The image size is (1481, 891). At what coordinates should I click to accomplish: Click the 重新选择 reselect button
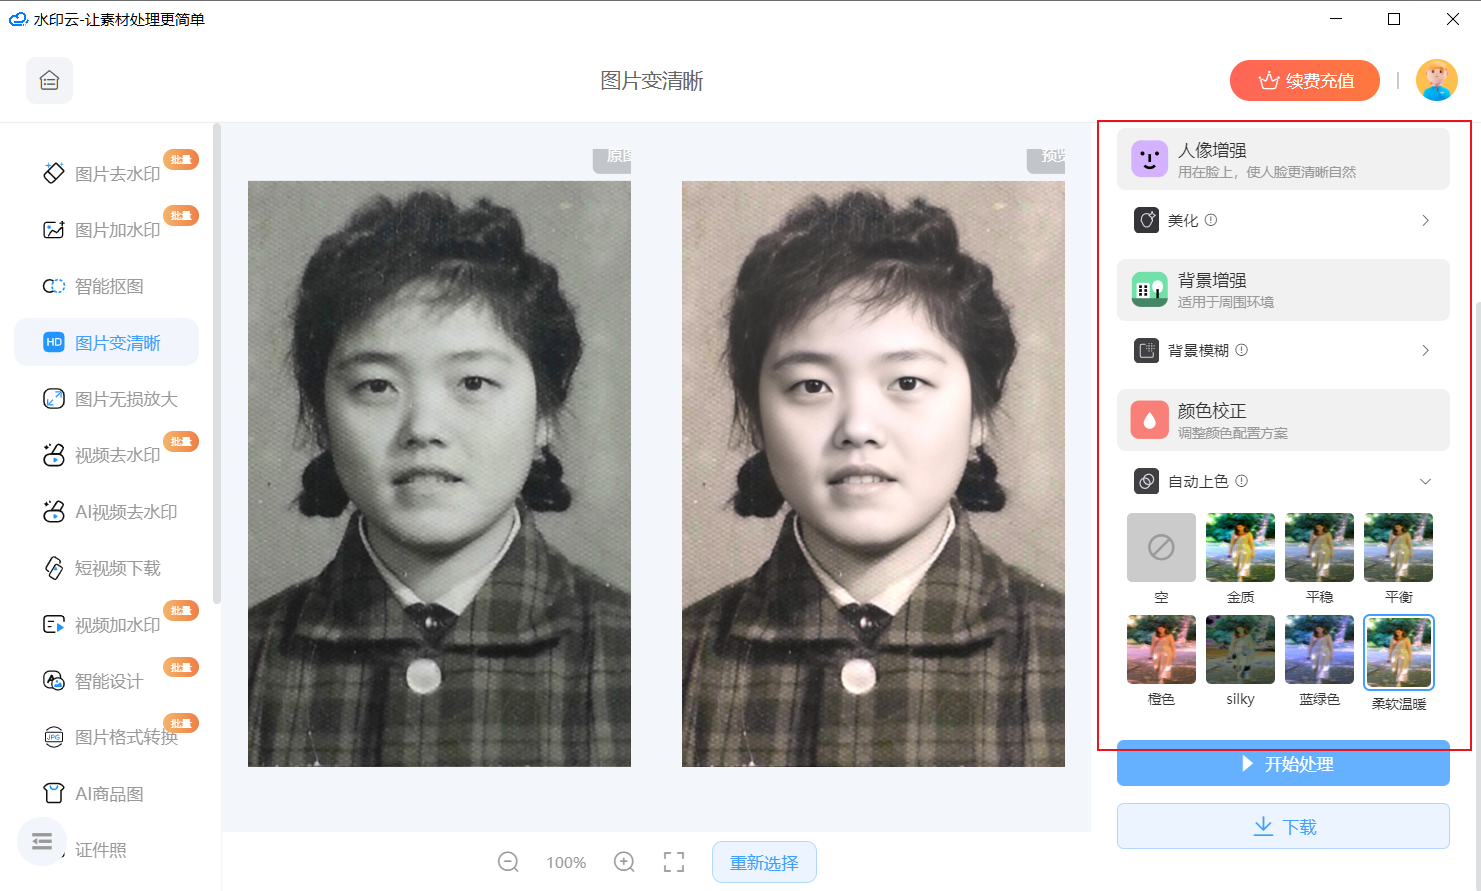point(764,862)
